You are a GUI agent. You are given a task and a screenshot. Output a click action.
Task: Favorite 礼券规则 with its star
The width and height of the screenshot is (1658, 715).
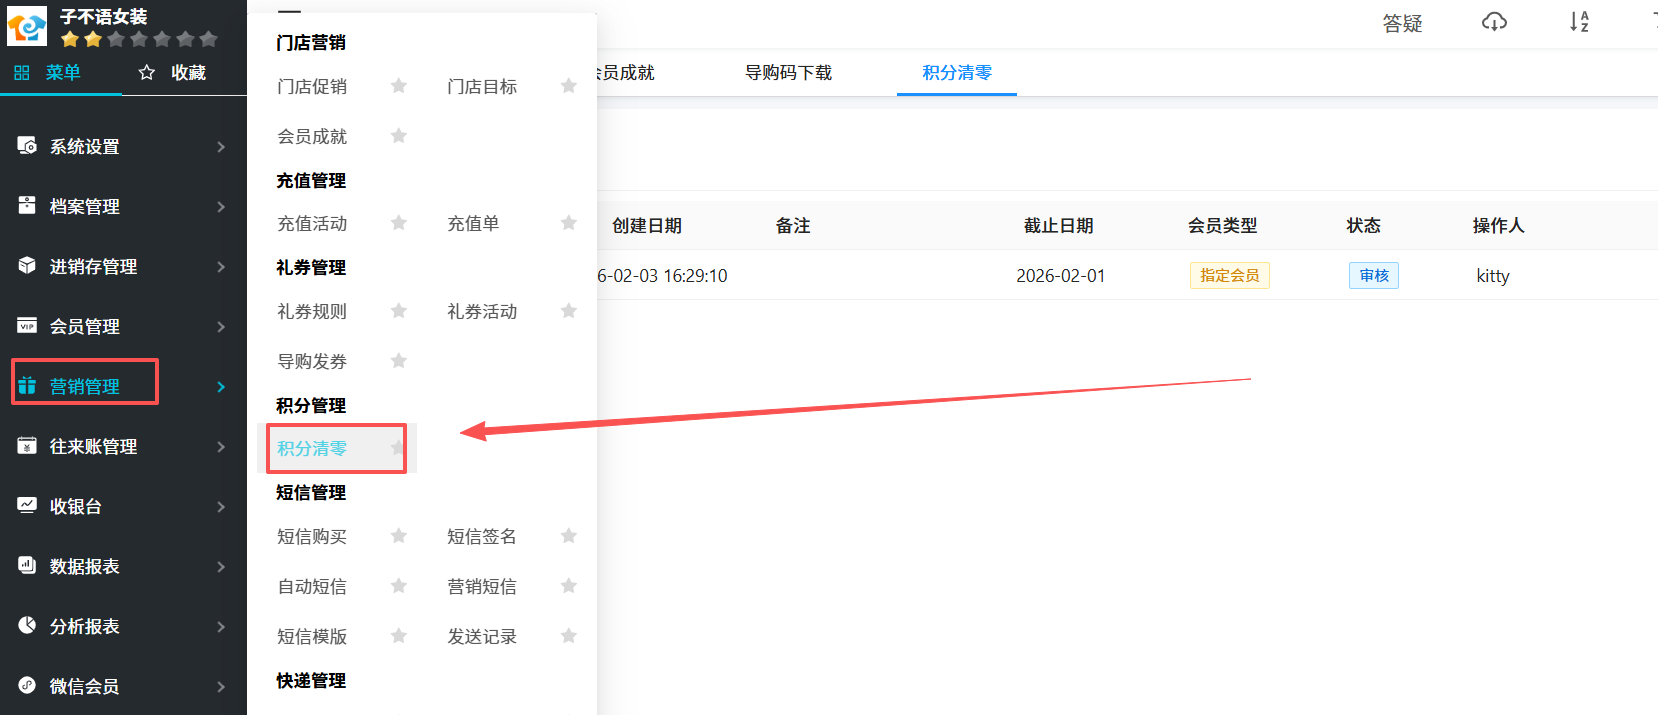(399, 311)
